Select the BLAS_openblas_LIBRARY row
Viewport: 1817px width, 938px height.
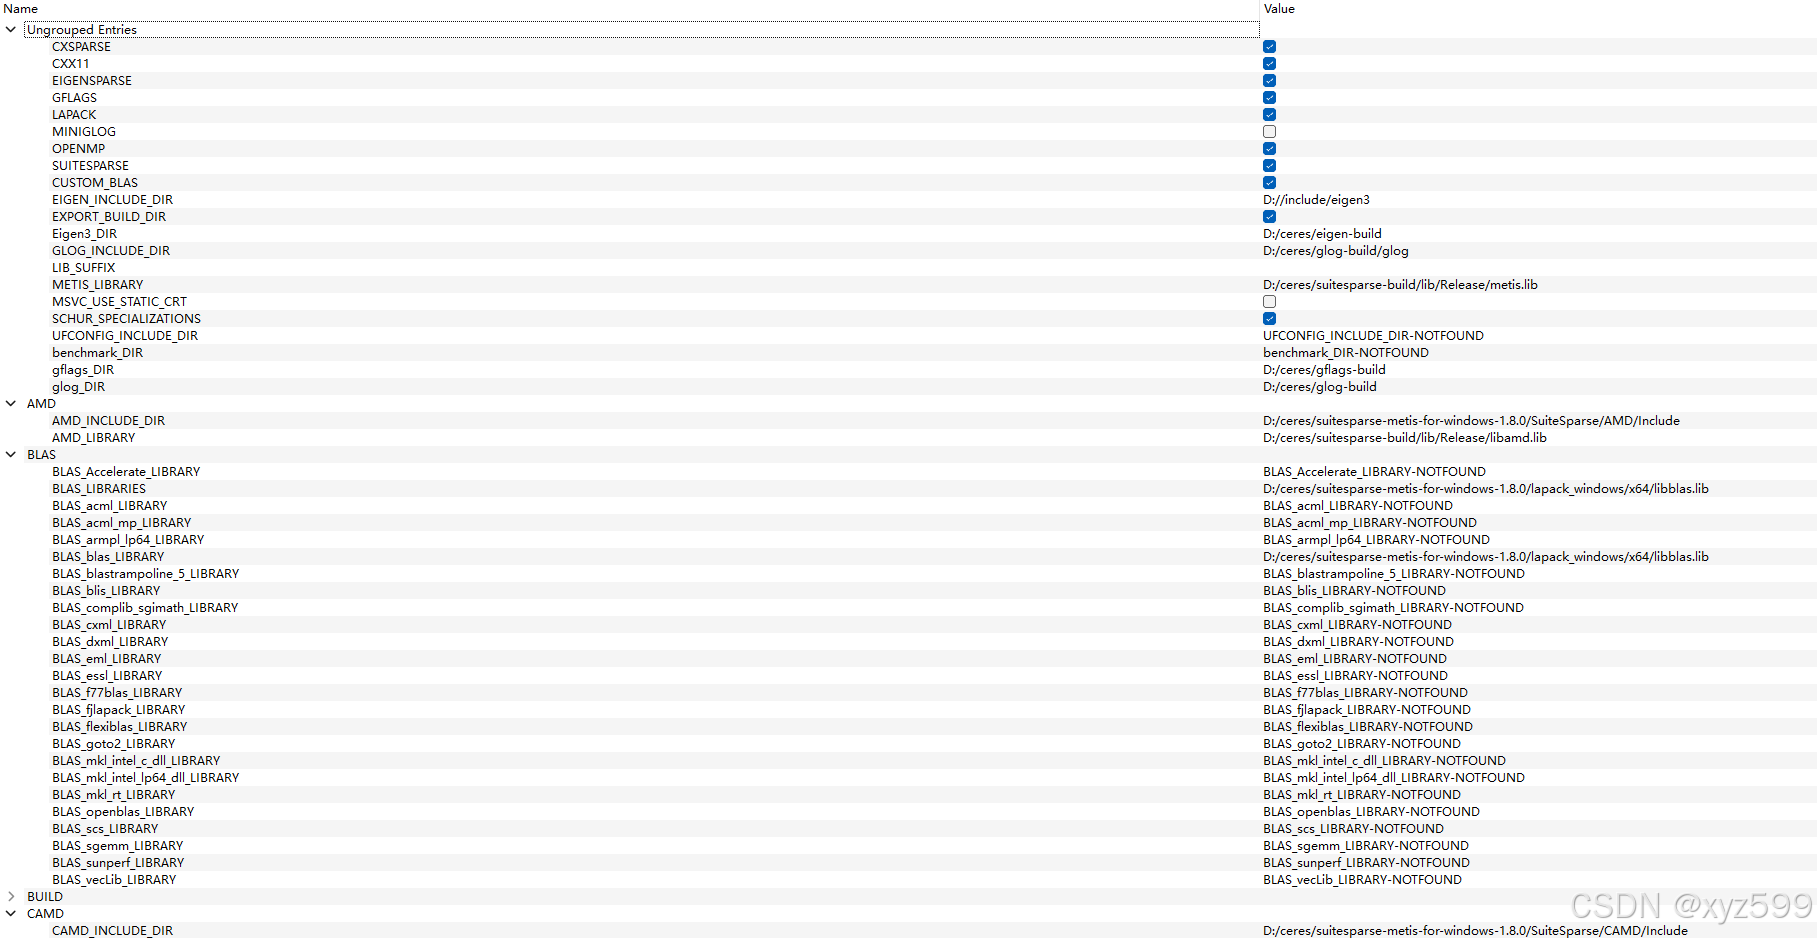(123, 811)
